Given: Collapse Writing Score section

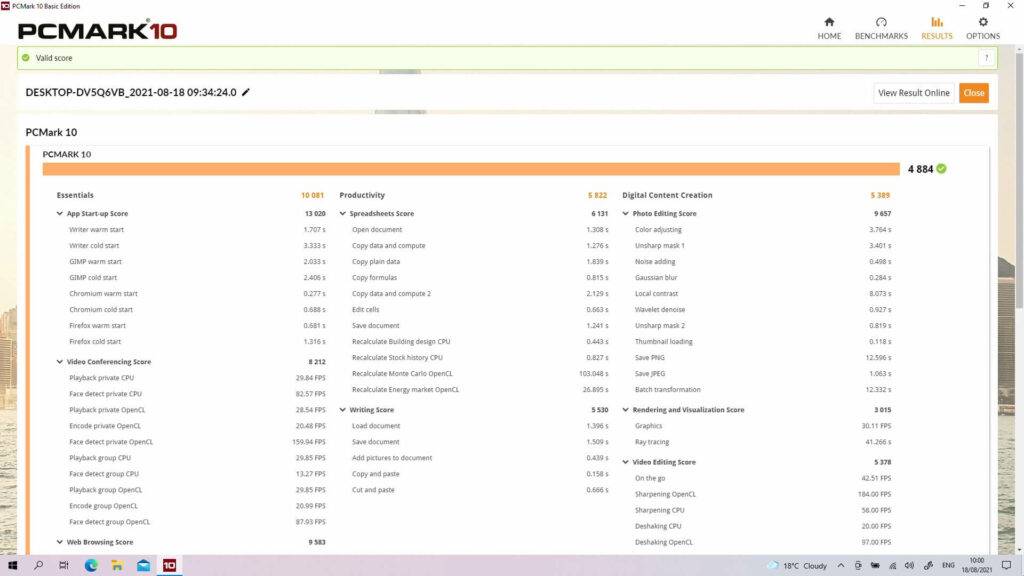Looking at the screenshot, I should [343, 410].
